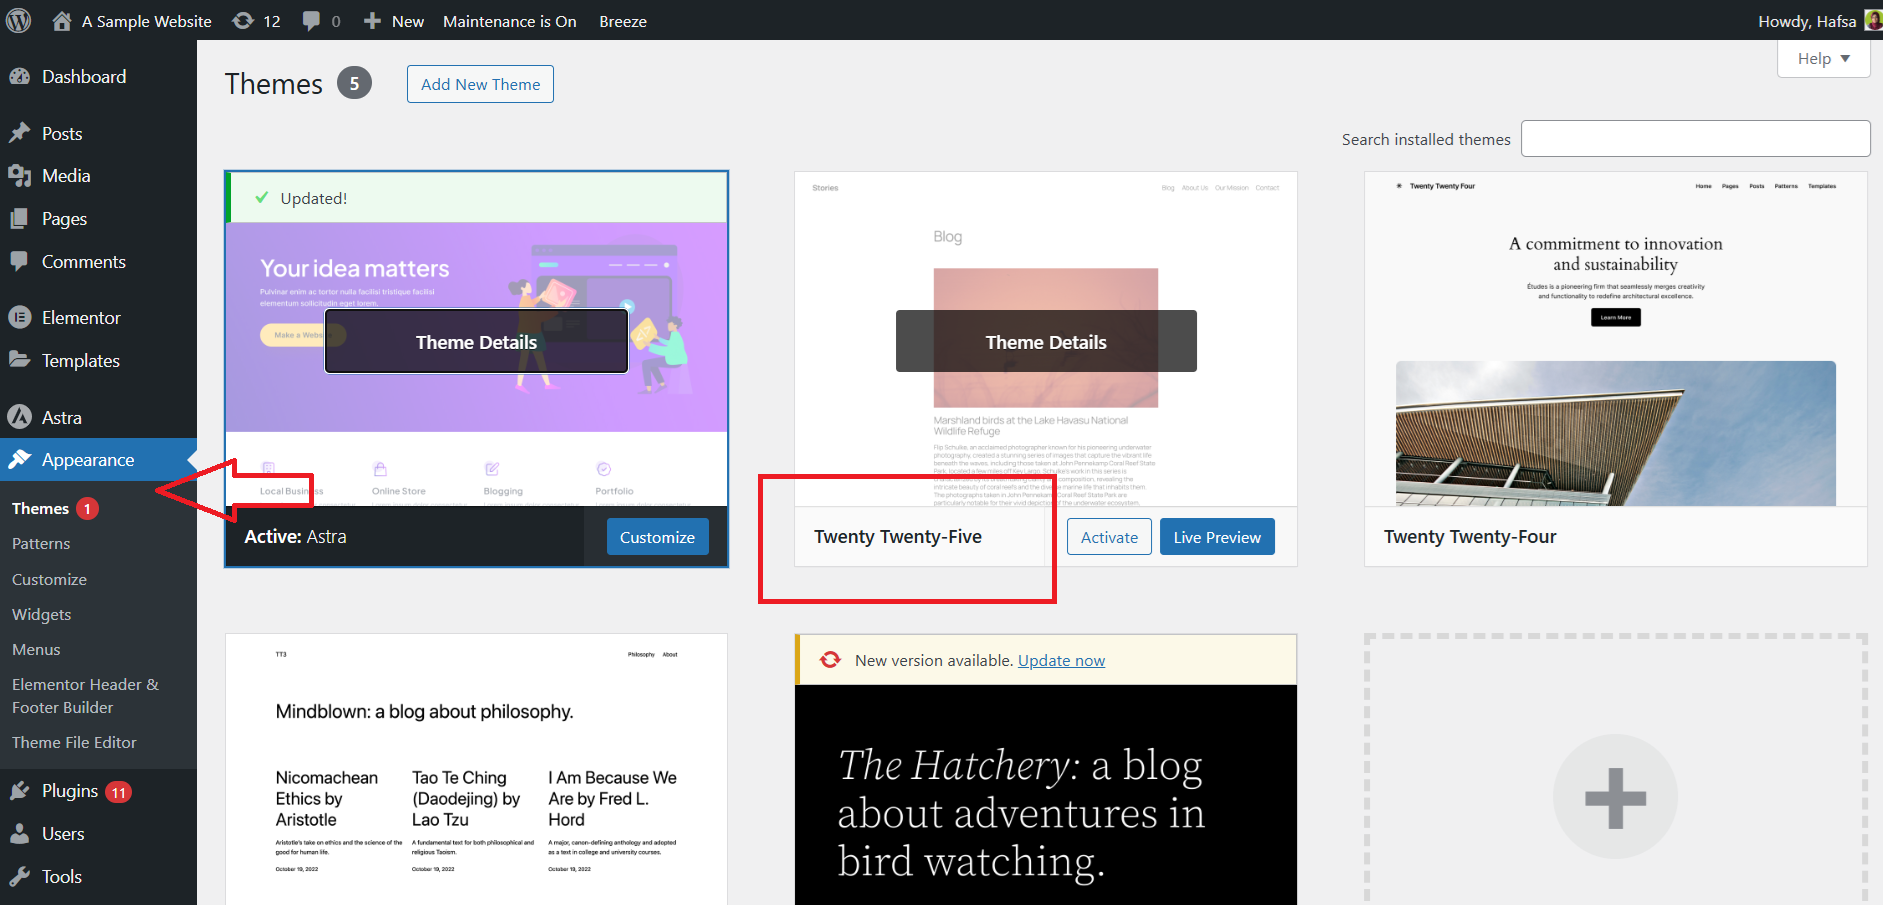
Task: Click inside the Search installed themes field
Action: pyautogui.click(x=1694, y=138)
